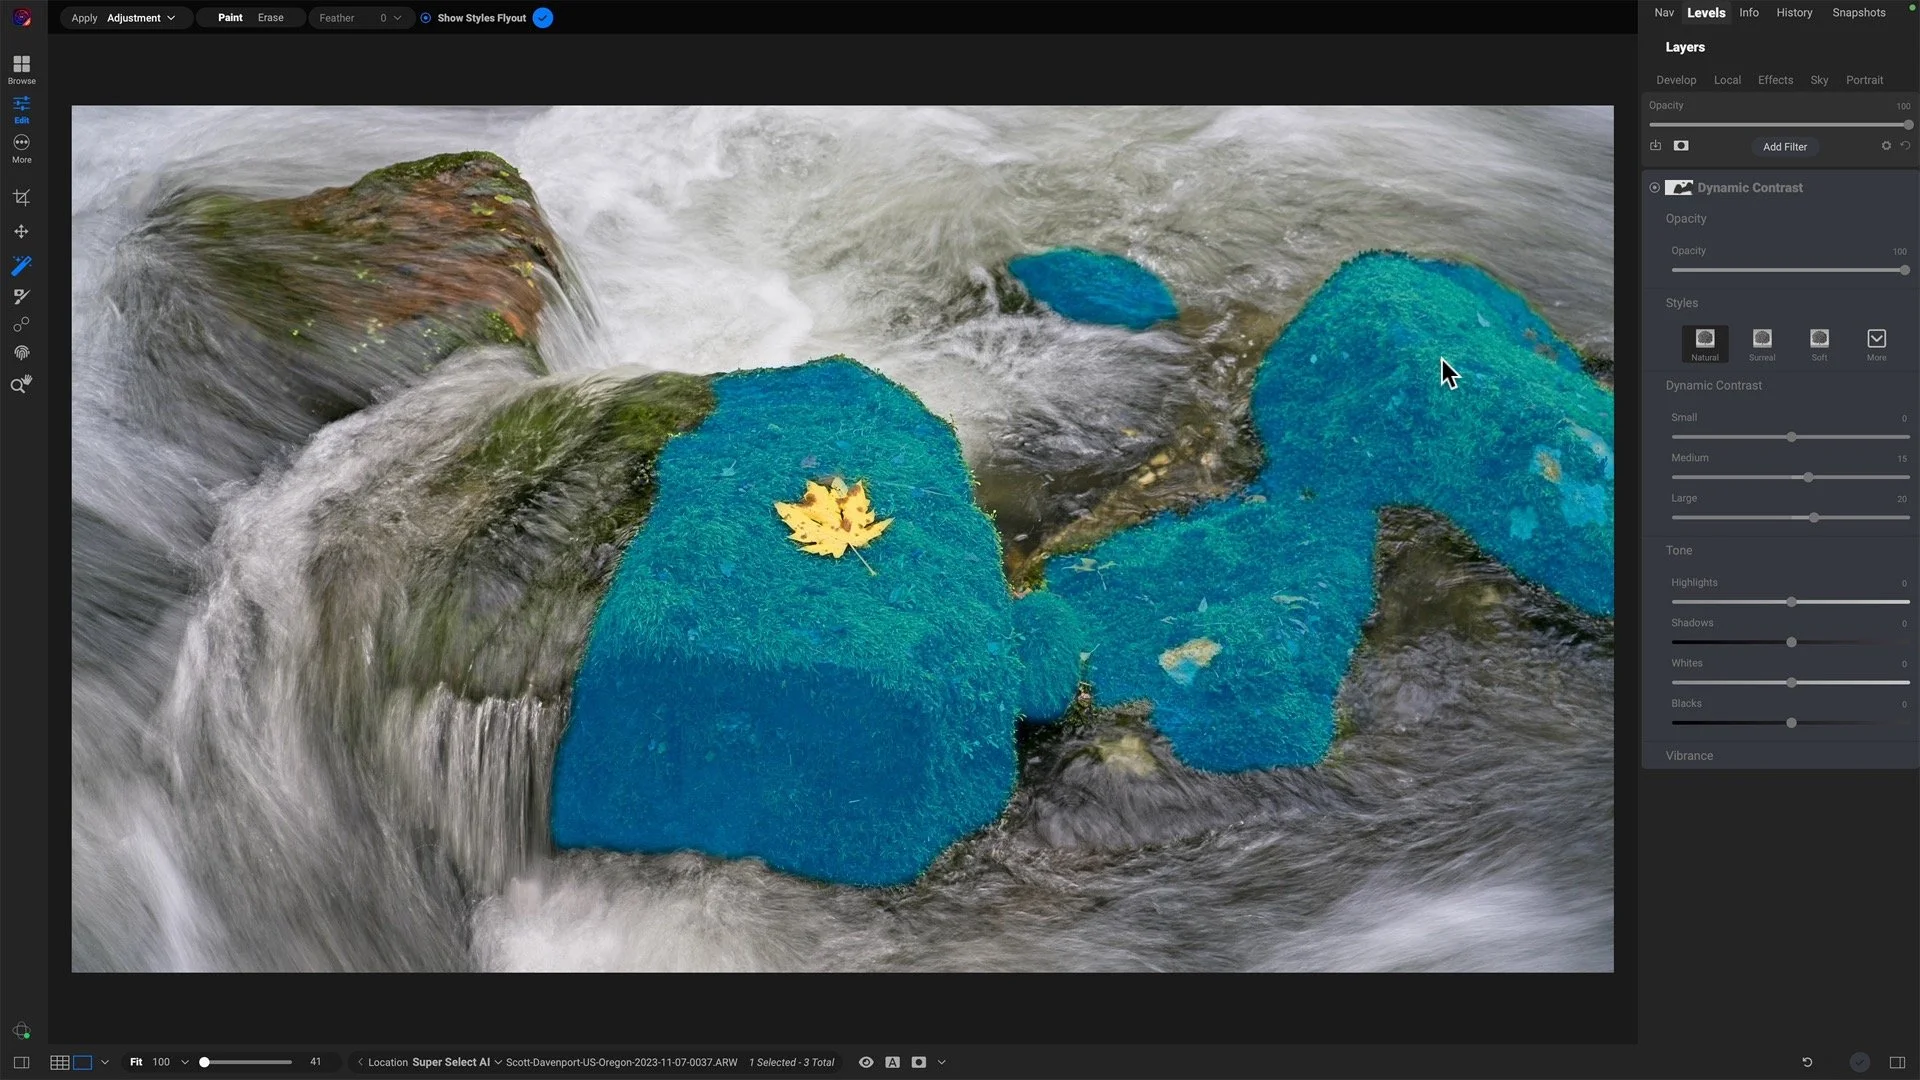This screenshot has height=1080, width=1920.
Task: Open the History panel
Action: pyautogui.click(x=1794, y=12)
